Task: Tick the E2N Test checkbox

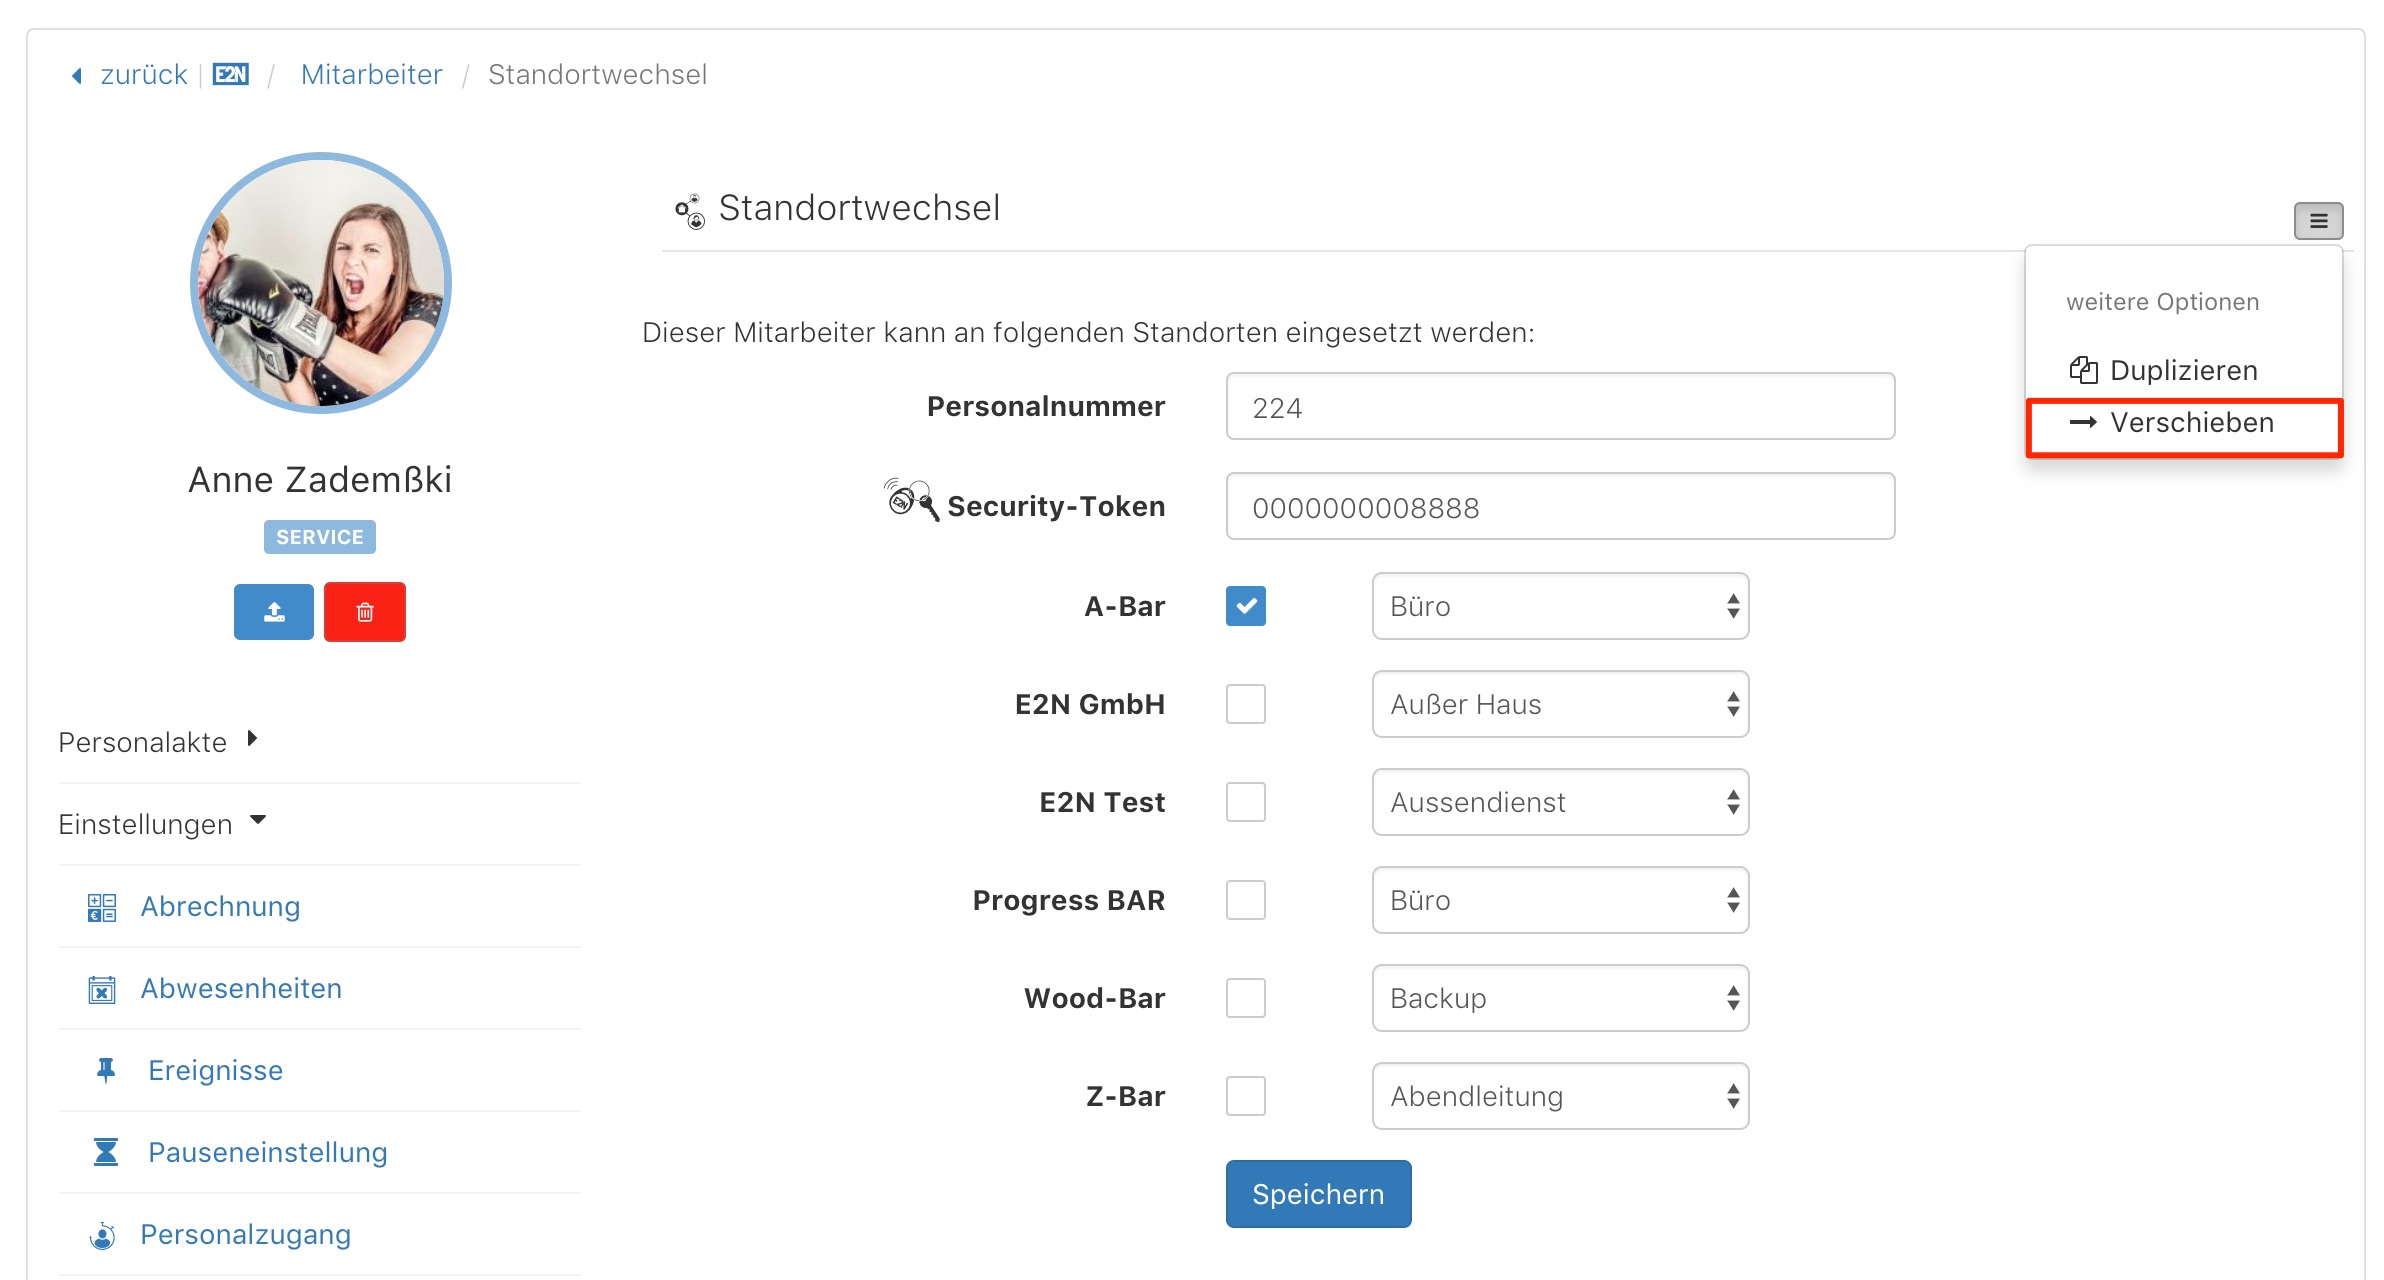Action: [x=1246, y=802]
